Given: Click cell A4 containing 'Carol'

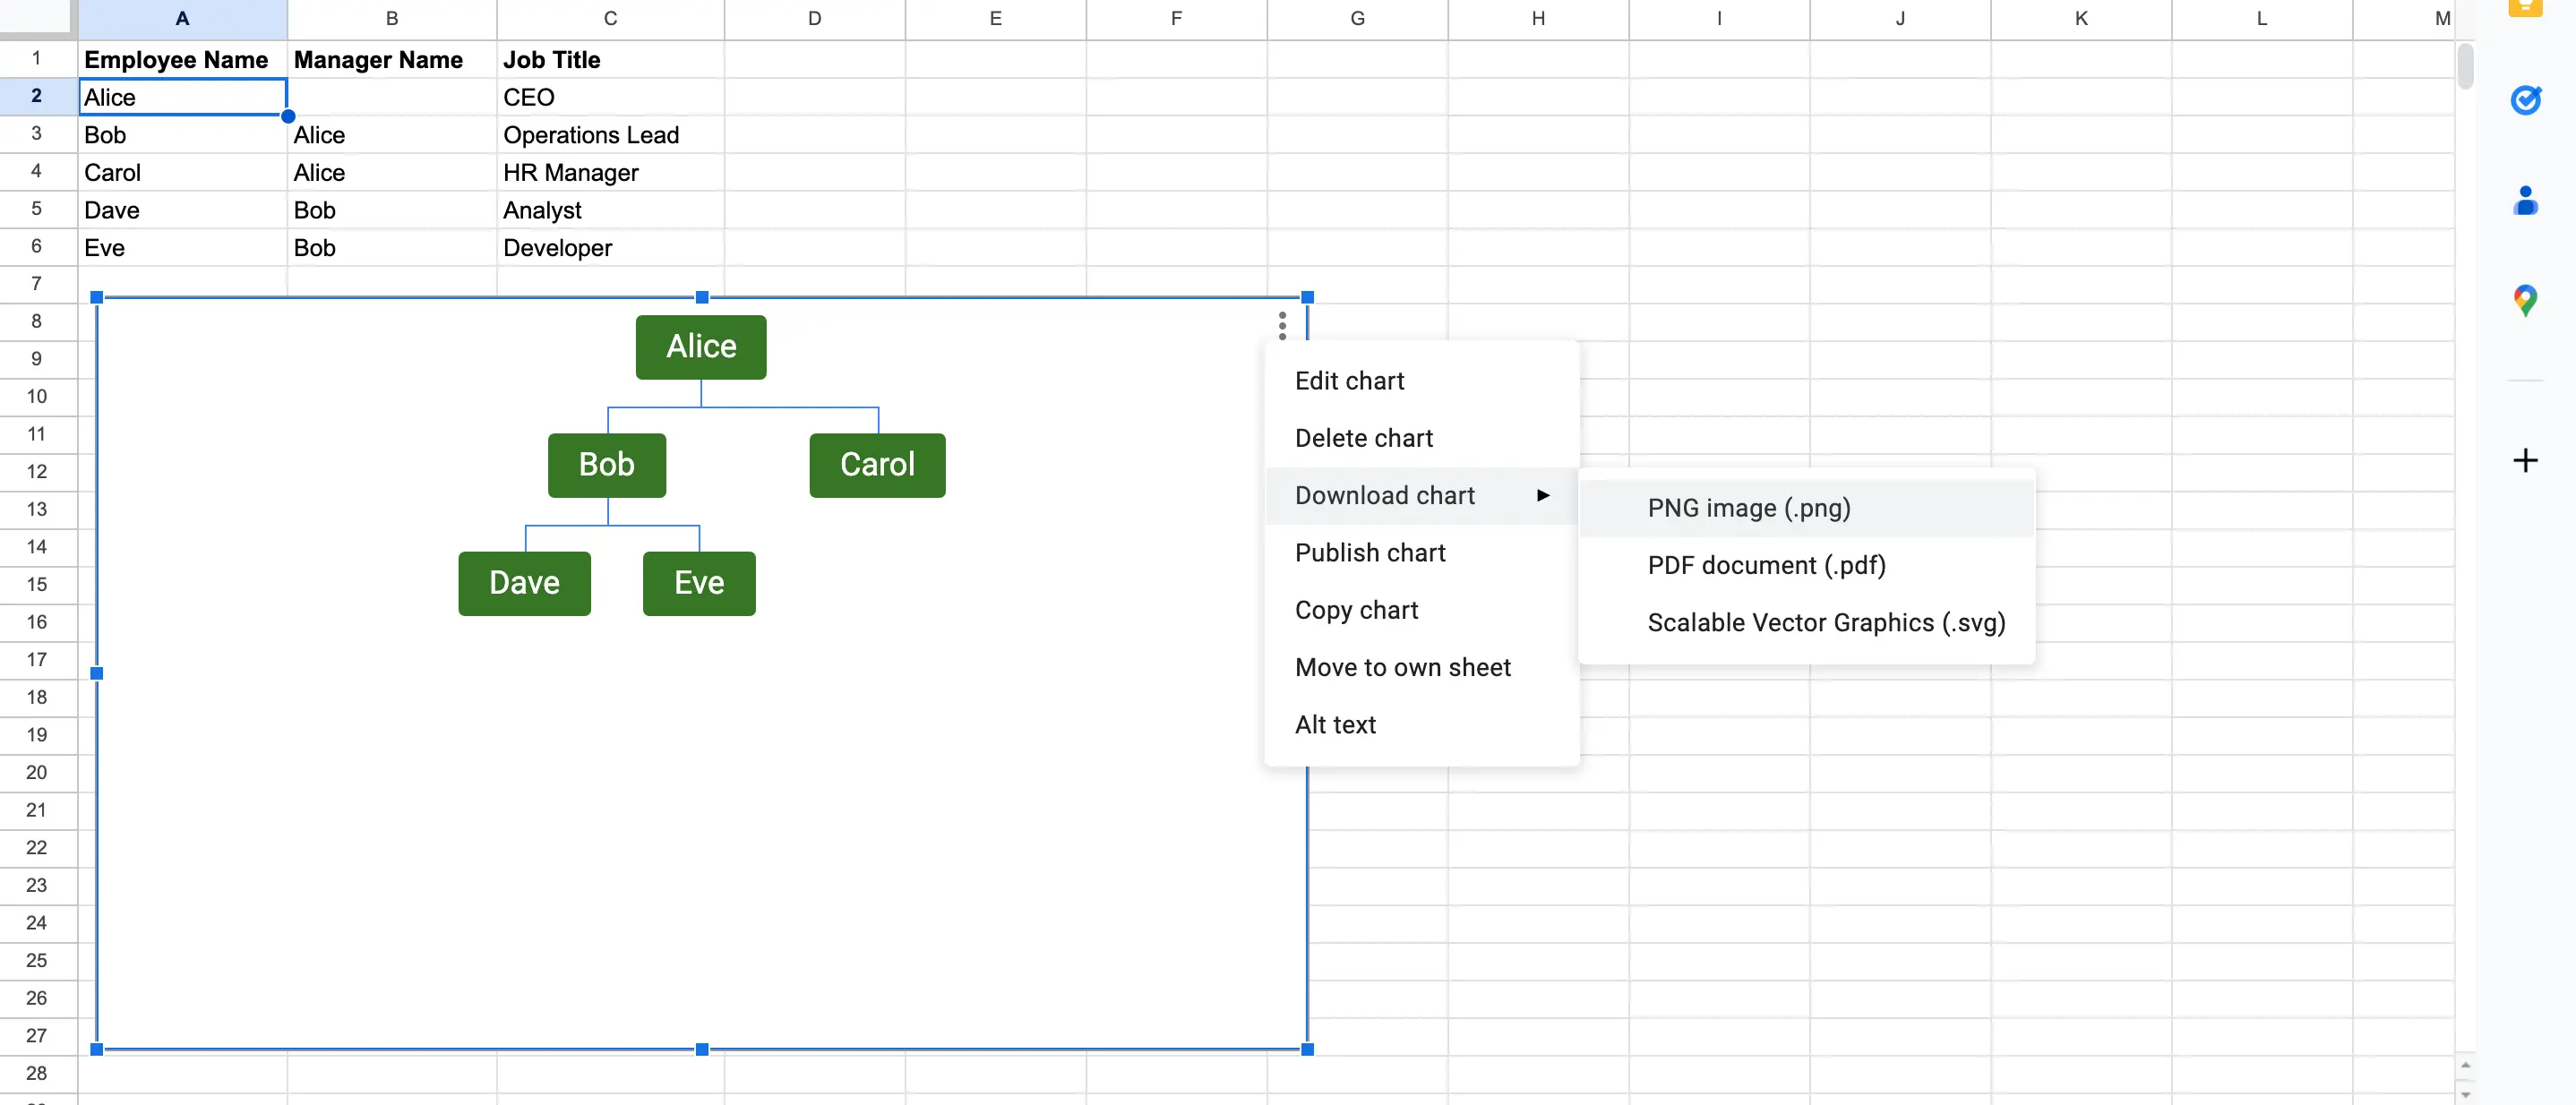Looking at the screenshot, I should 182,172.
